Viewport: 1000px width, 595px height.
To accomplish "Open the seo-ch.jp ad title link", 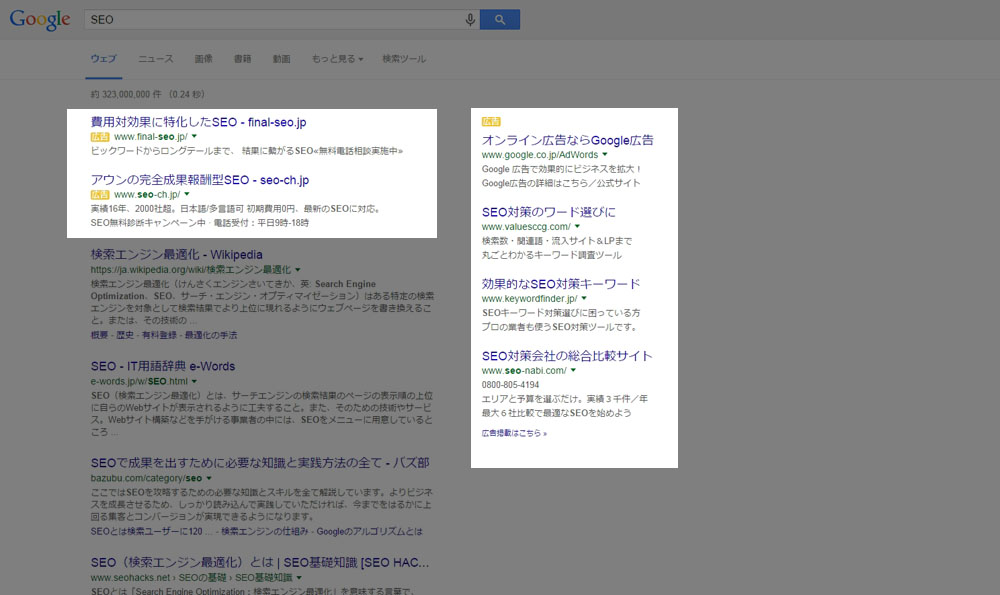I will [200, 180].
